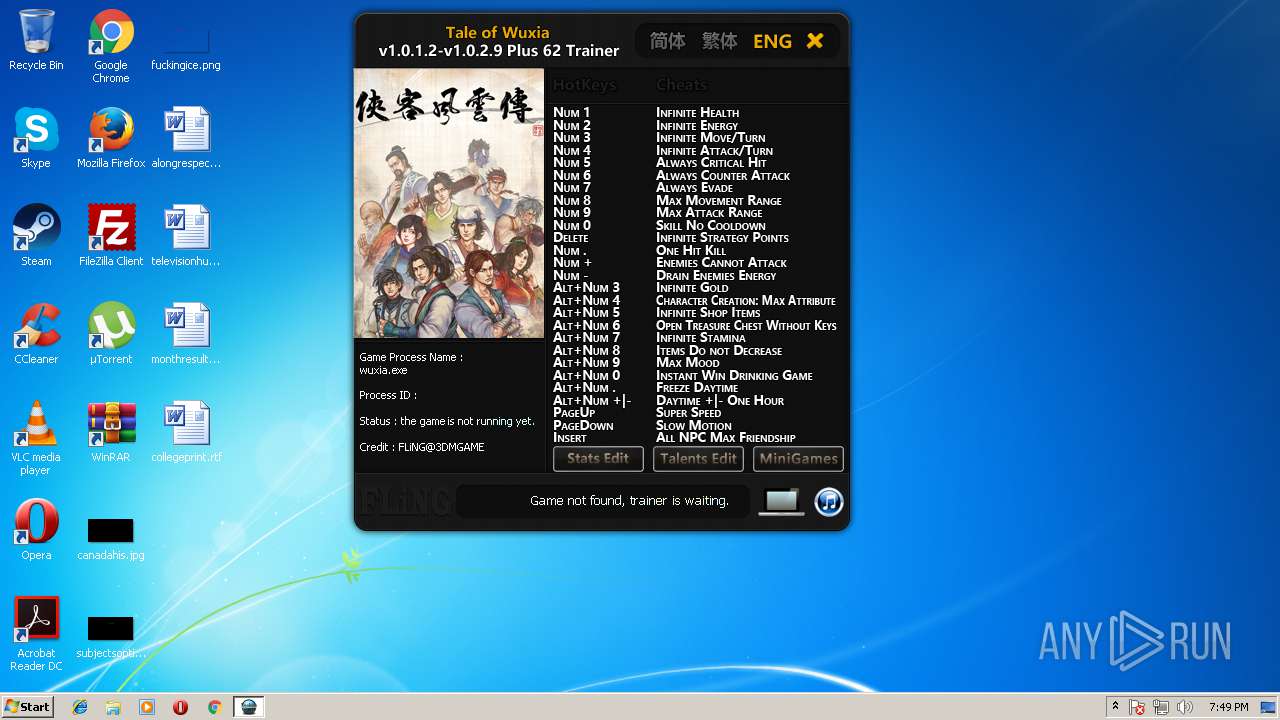The width and height of the screenshot is (1280, 720).
Task: Open the Talents Edit panel
Action: (698, 459)
